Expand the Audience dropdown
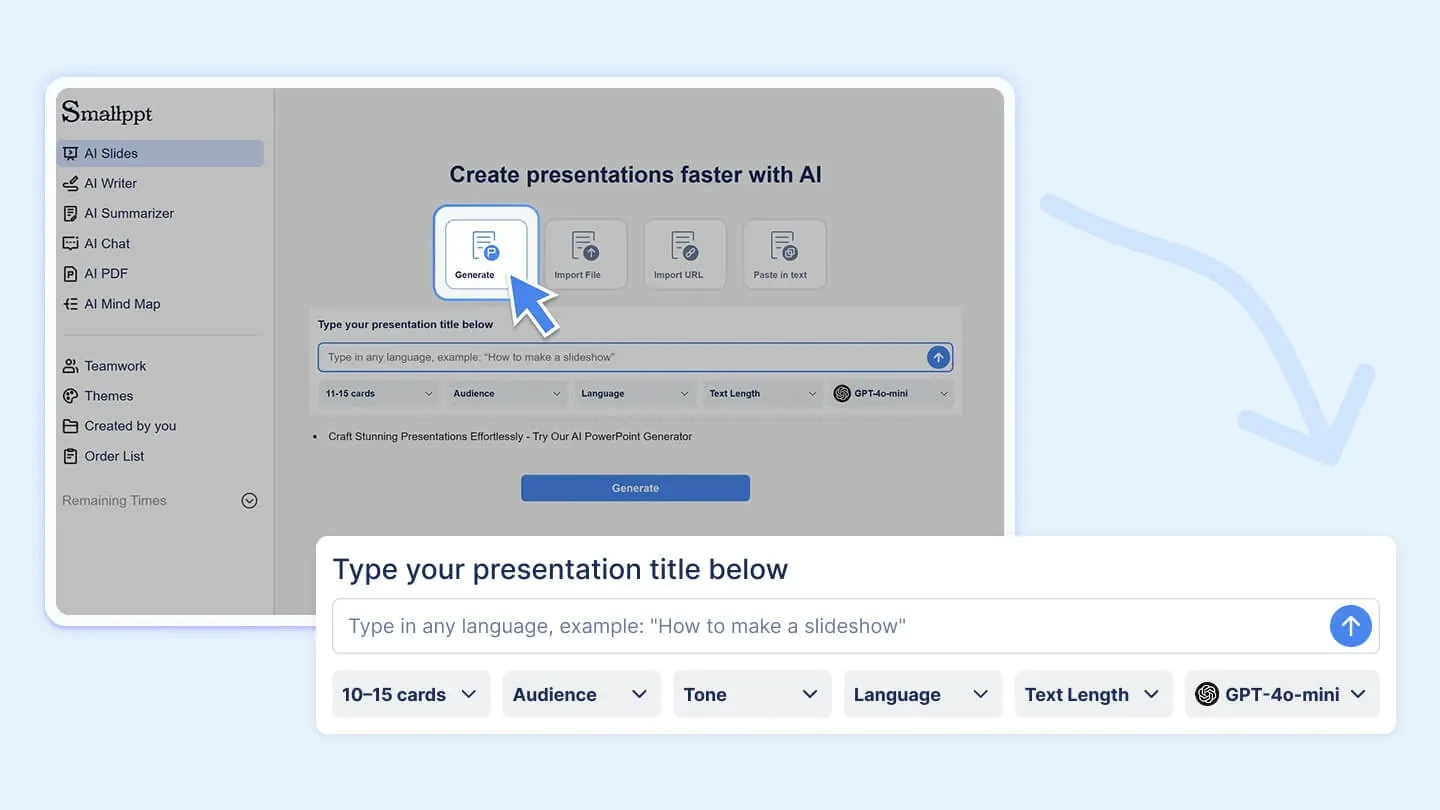Image resolution: width=1440 pixels, height=810 pixels. (581, 694)
